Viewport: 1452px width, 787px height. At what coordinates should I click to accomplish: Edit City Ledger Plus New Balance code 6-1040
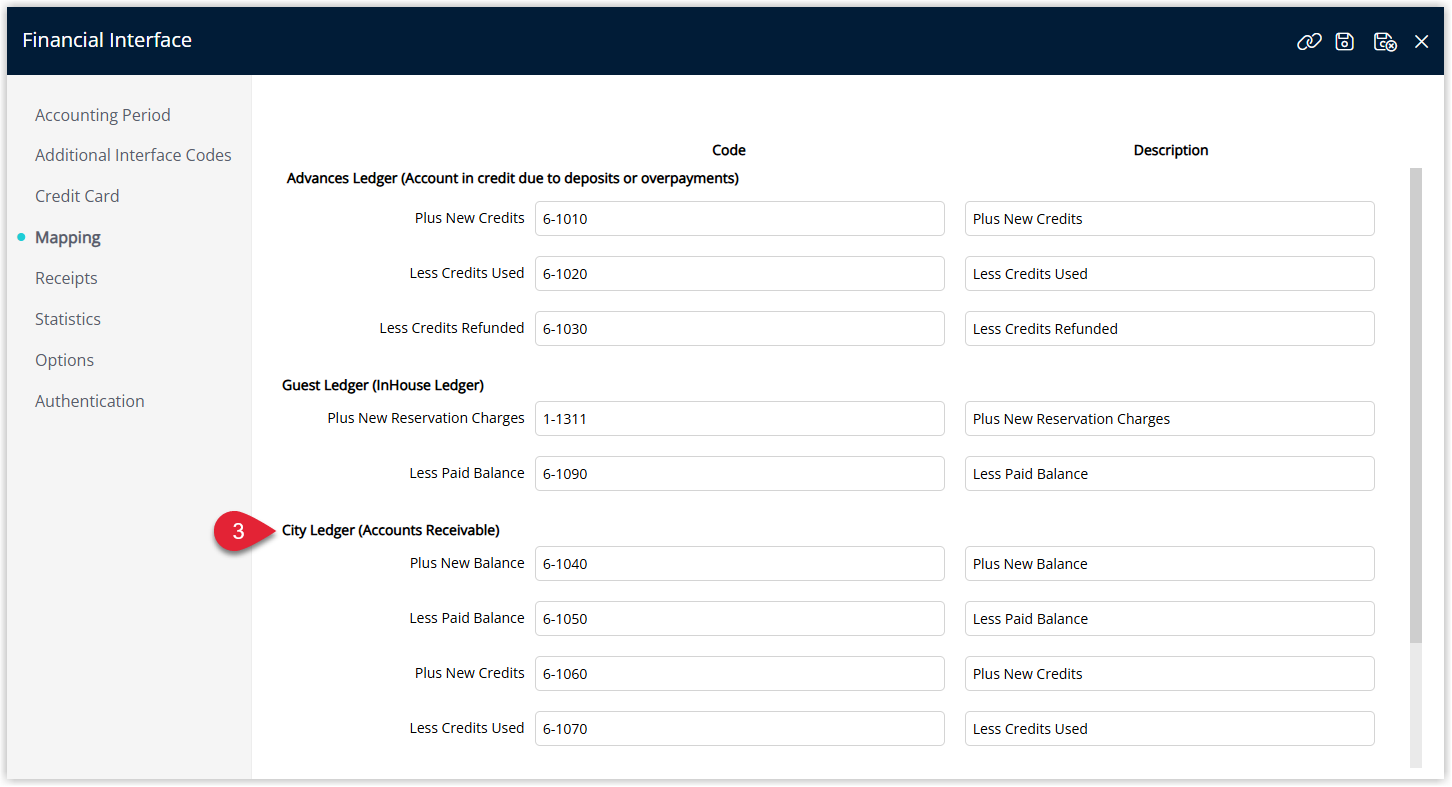pyautogui.click(x=739, y=564)
